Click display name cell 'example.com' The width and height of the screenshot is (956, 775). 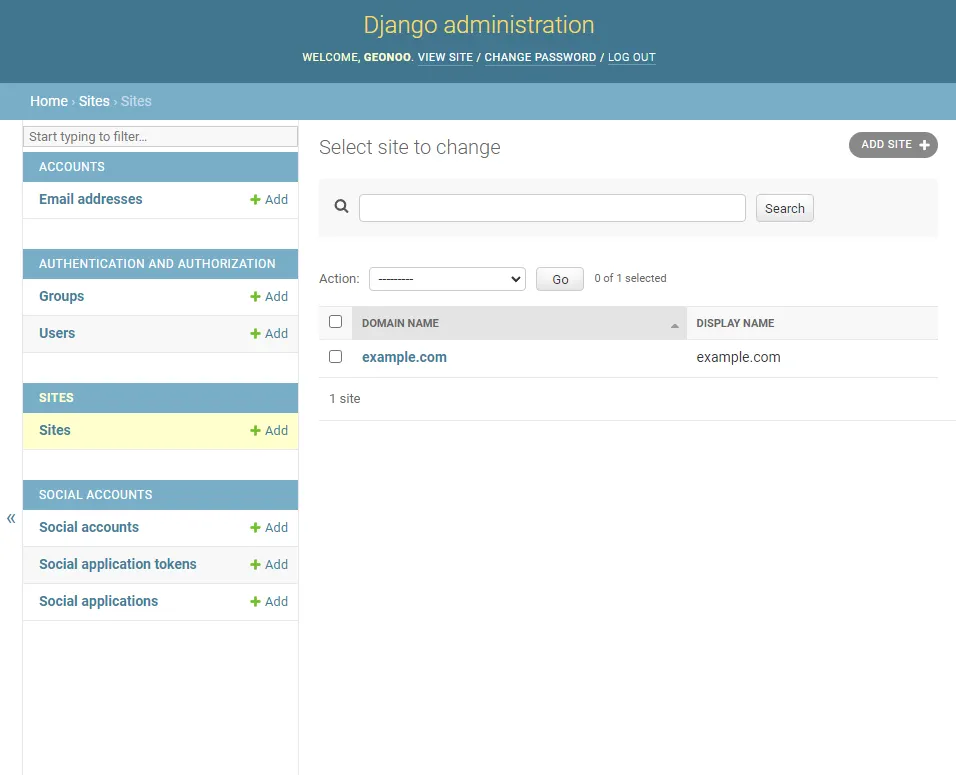[738, 357]
